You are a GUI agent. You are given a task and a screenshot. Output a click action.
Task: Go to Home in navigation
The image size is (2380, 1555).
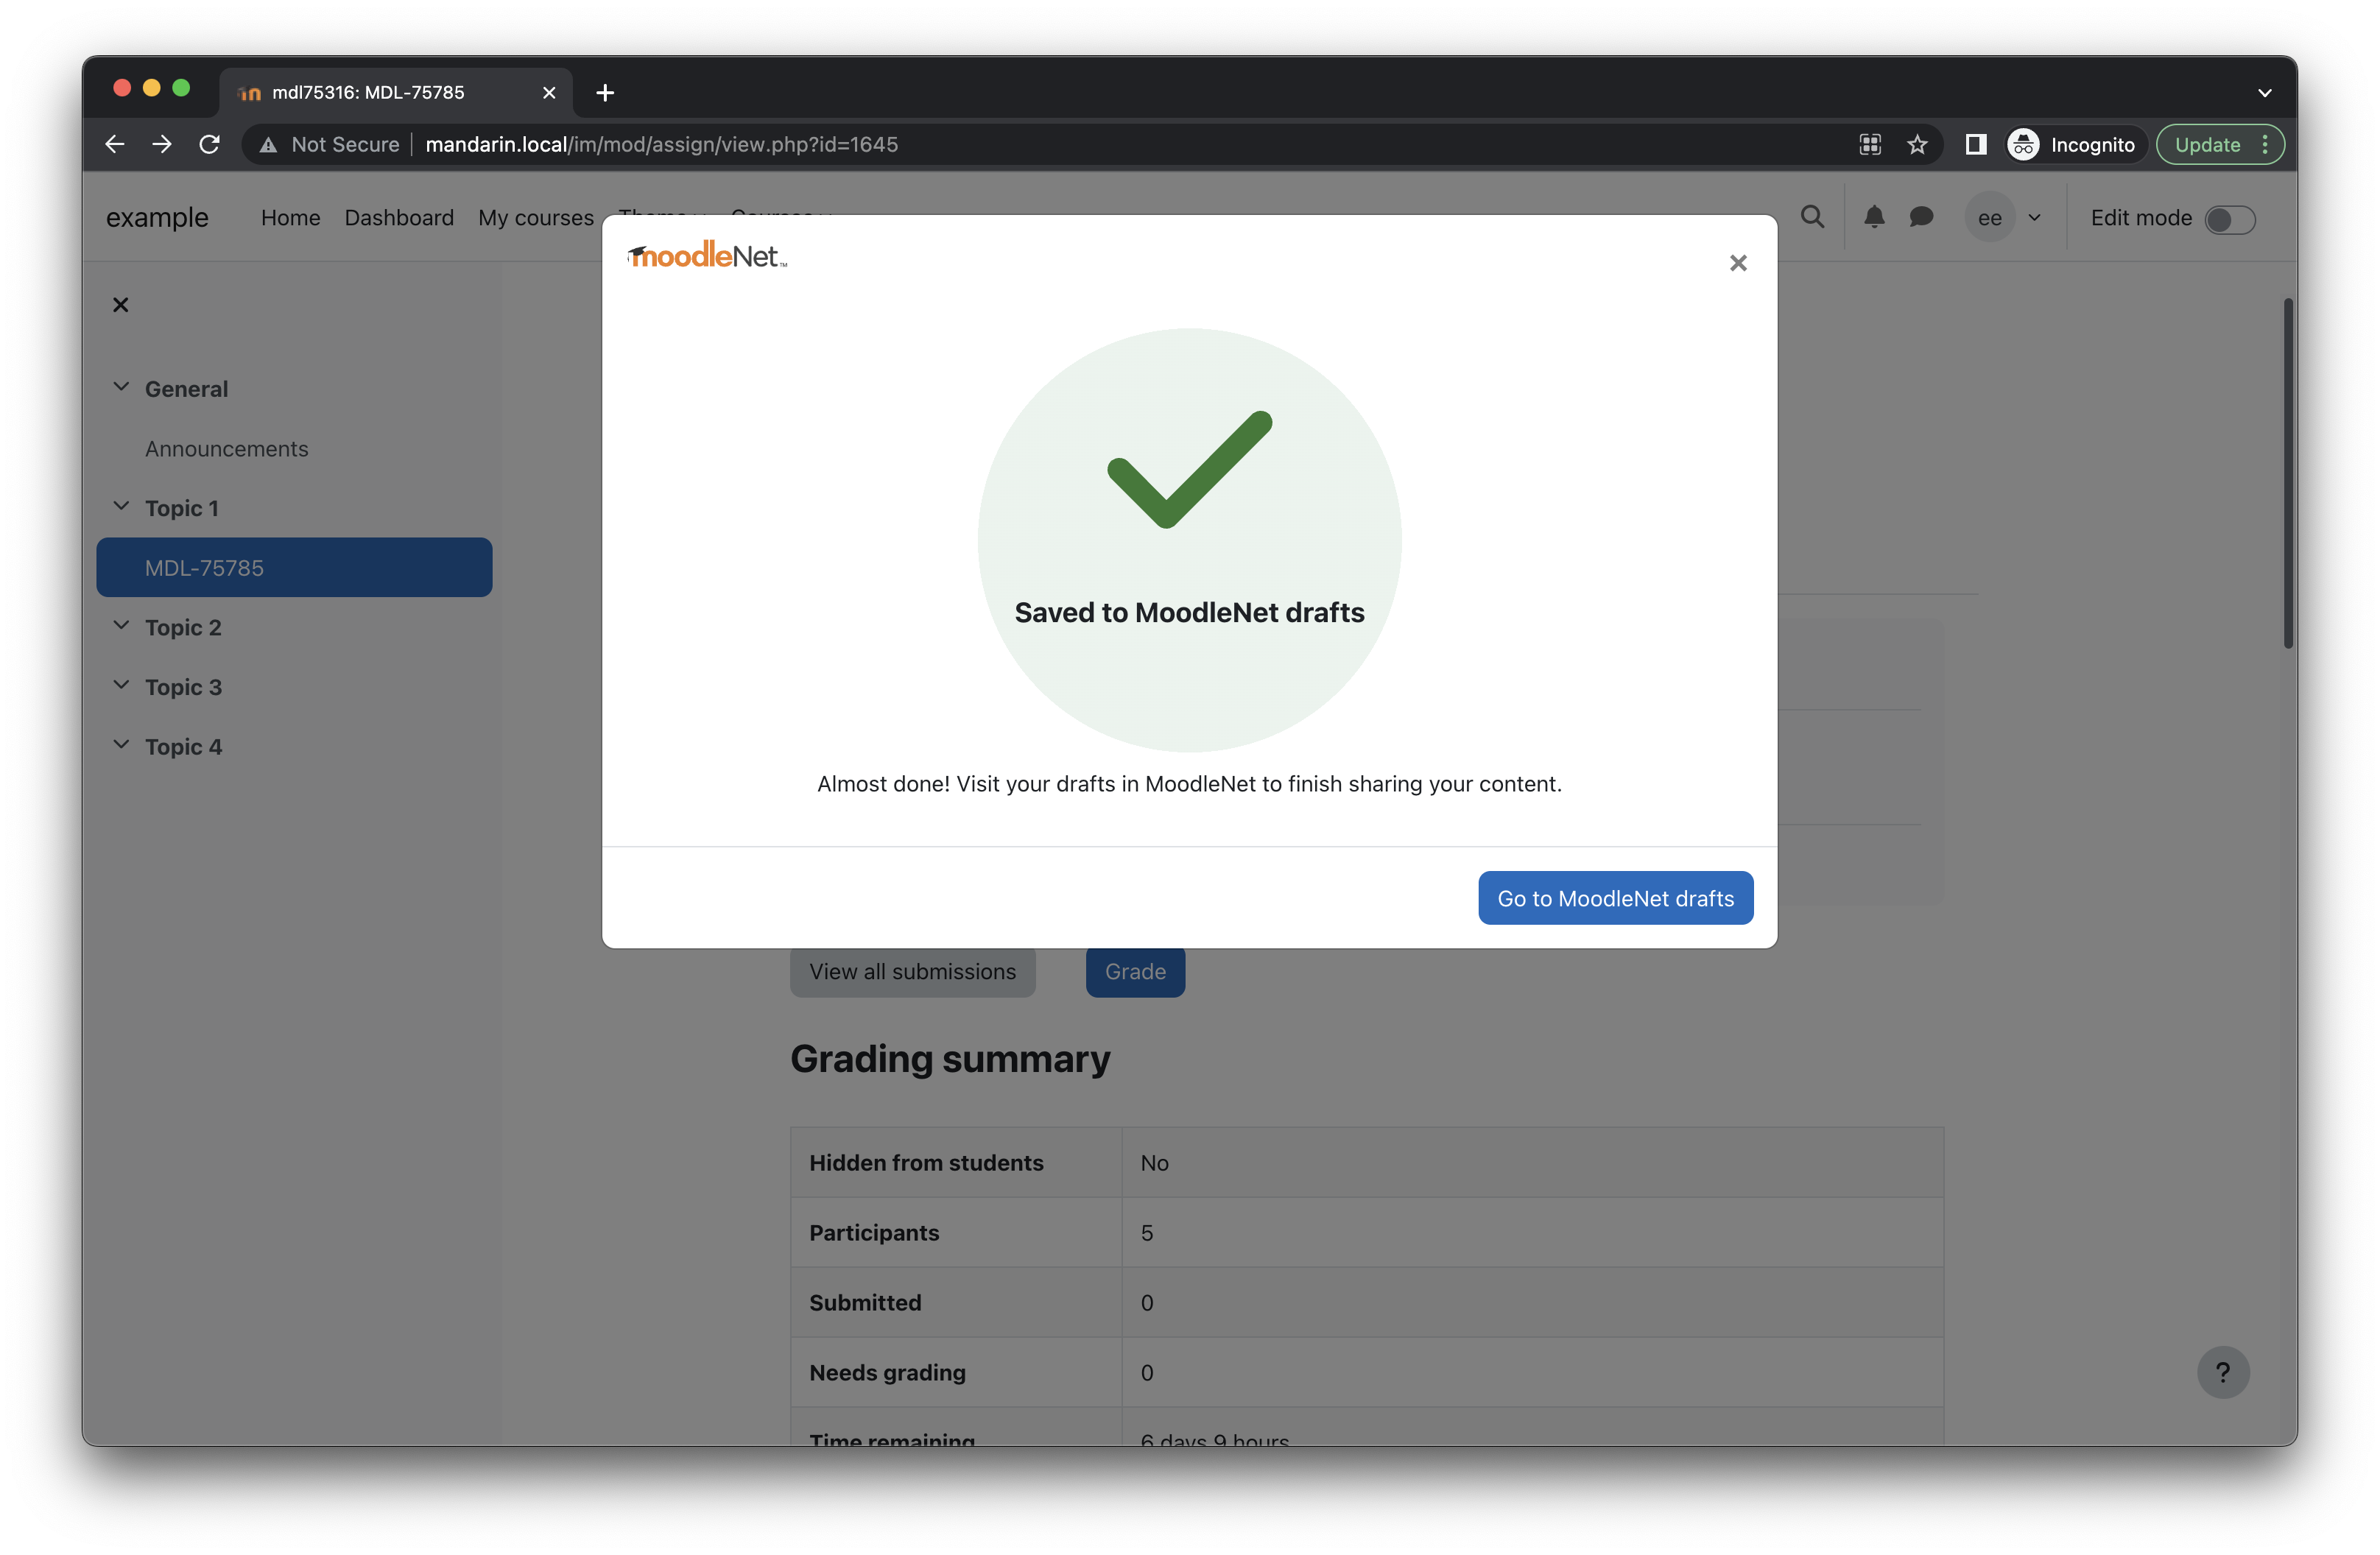click(290, 218)
